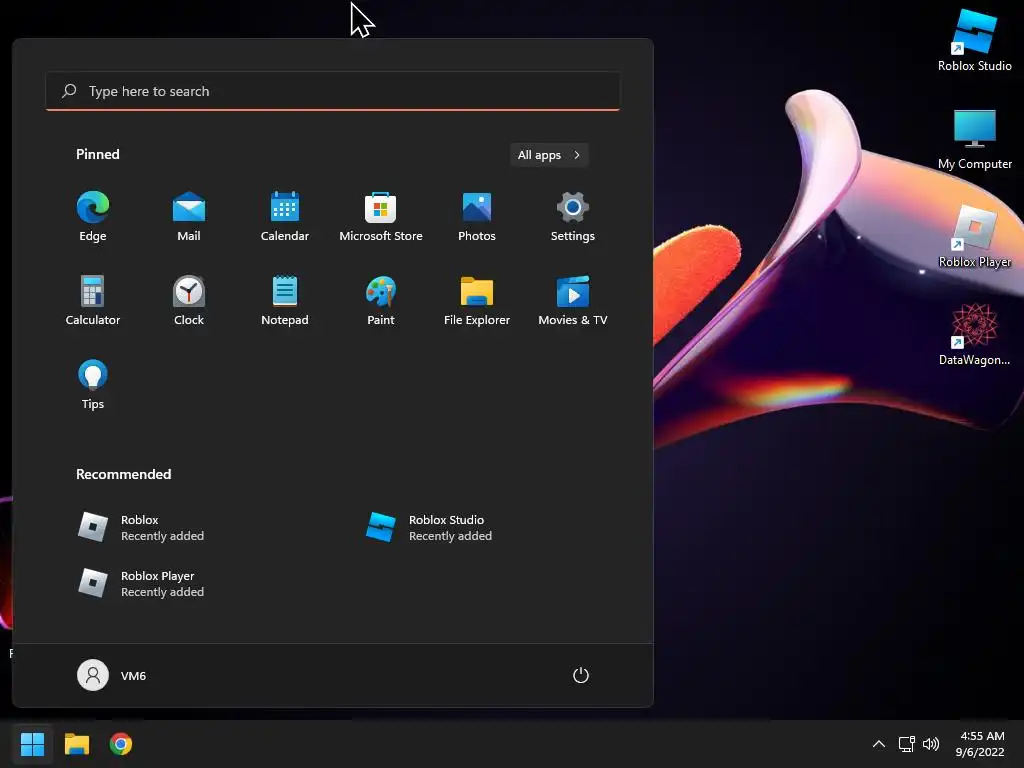Show hidden system tray icons
The height and width of the screenshot is (768, 1024).
pyautogui.click(x=879, y=744)
